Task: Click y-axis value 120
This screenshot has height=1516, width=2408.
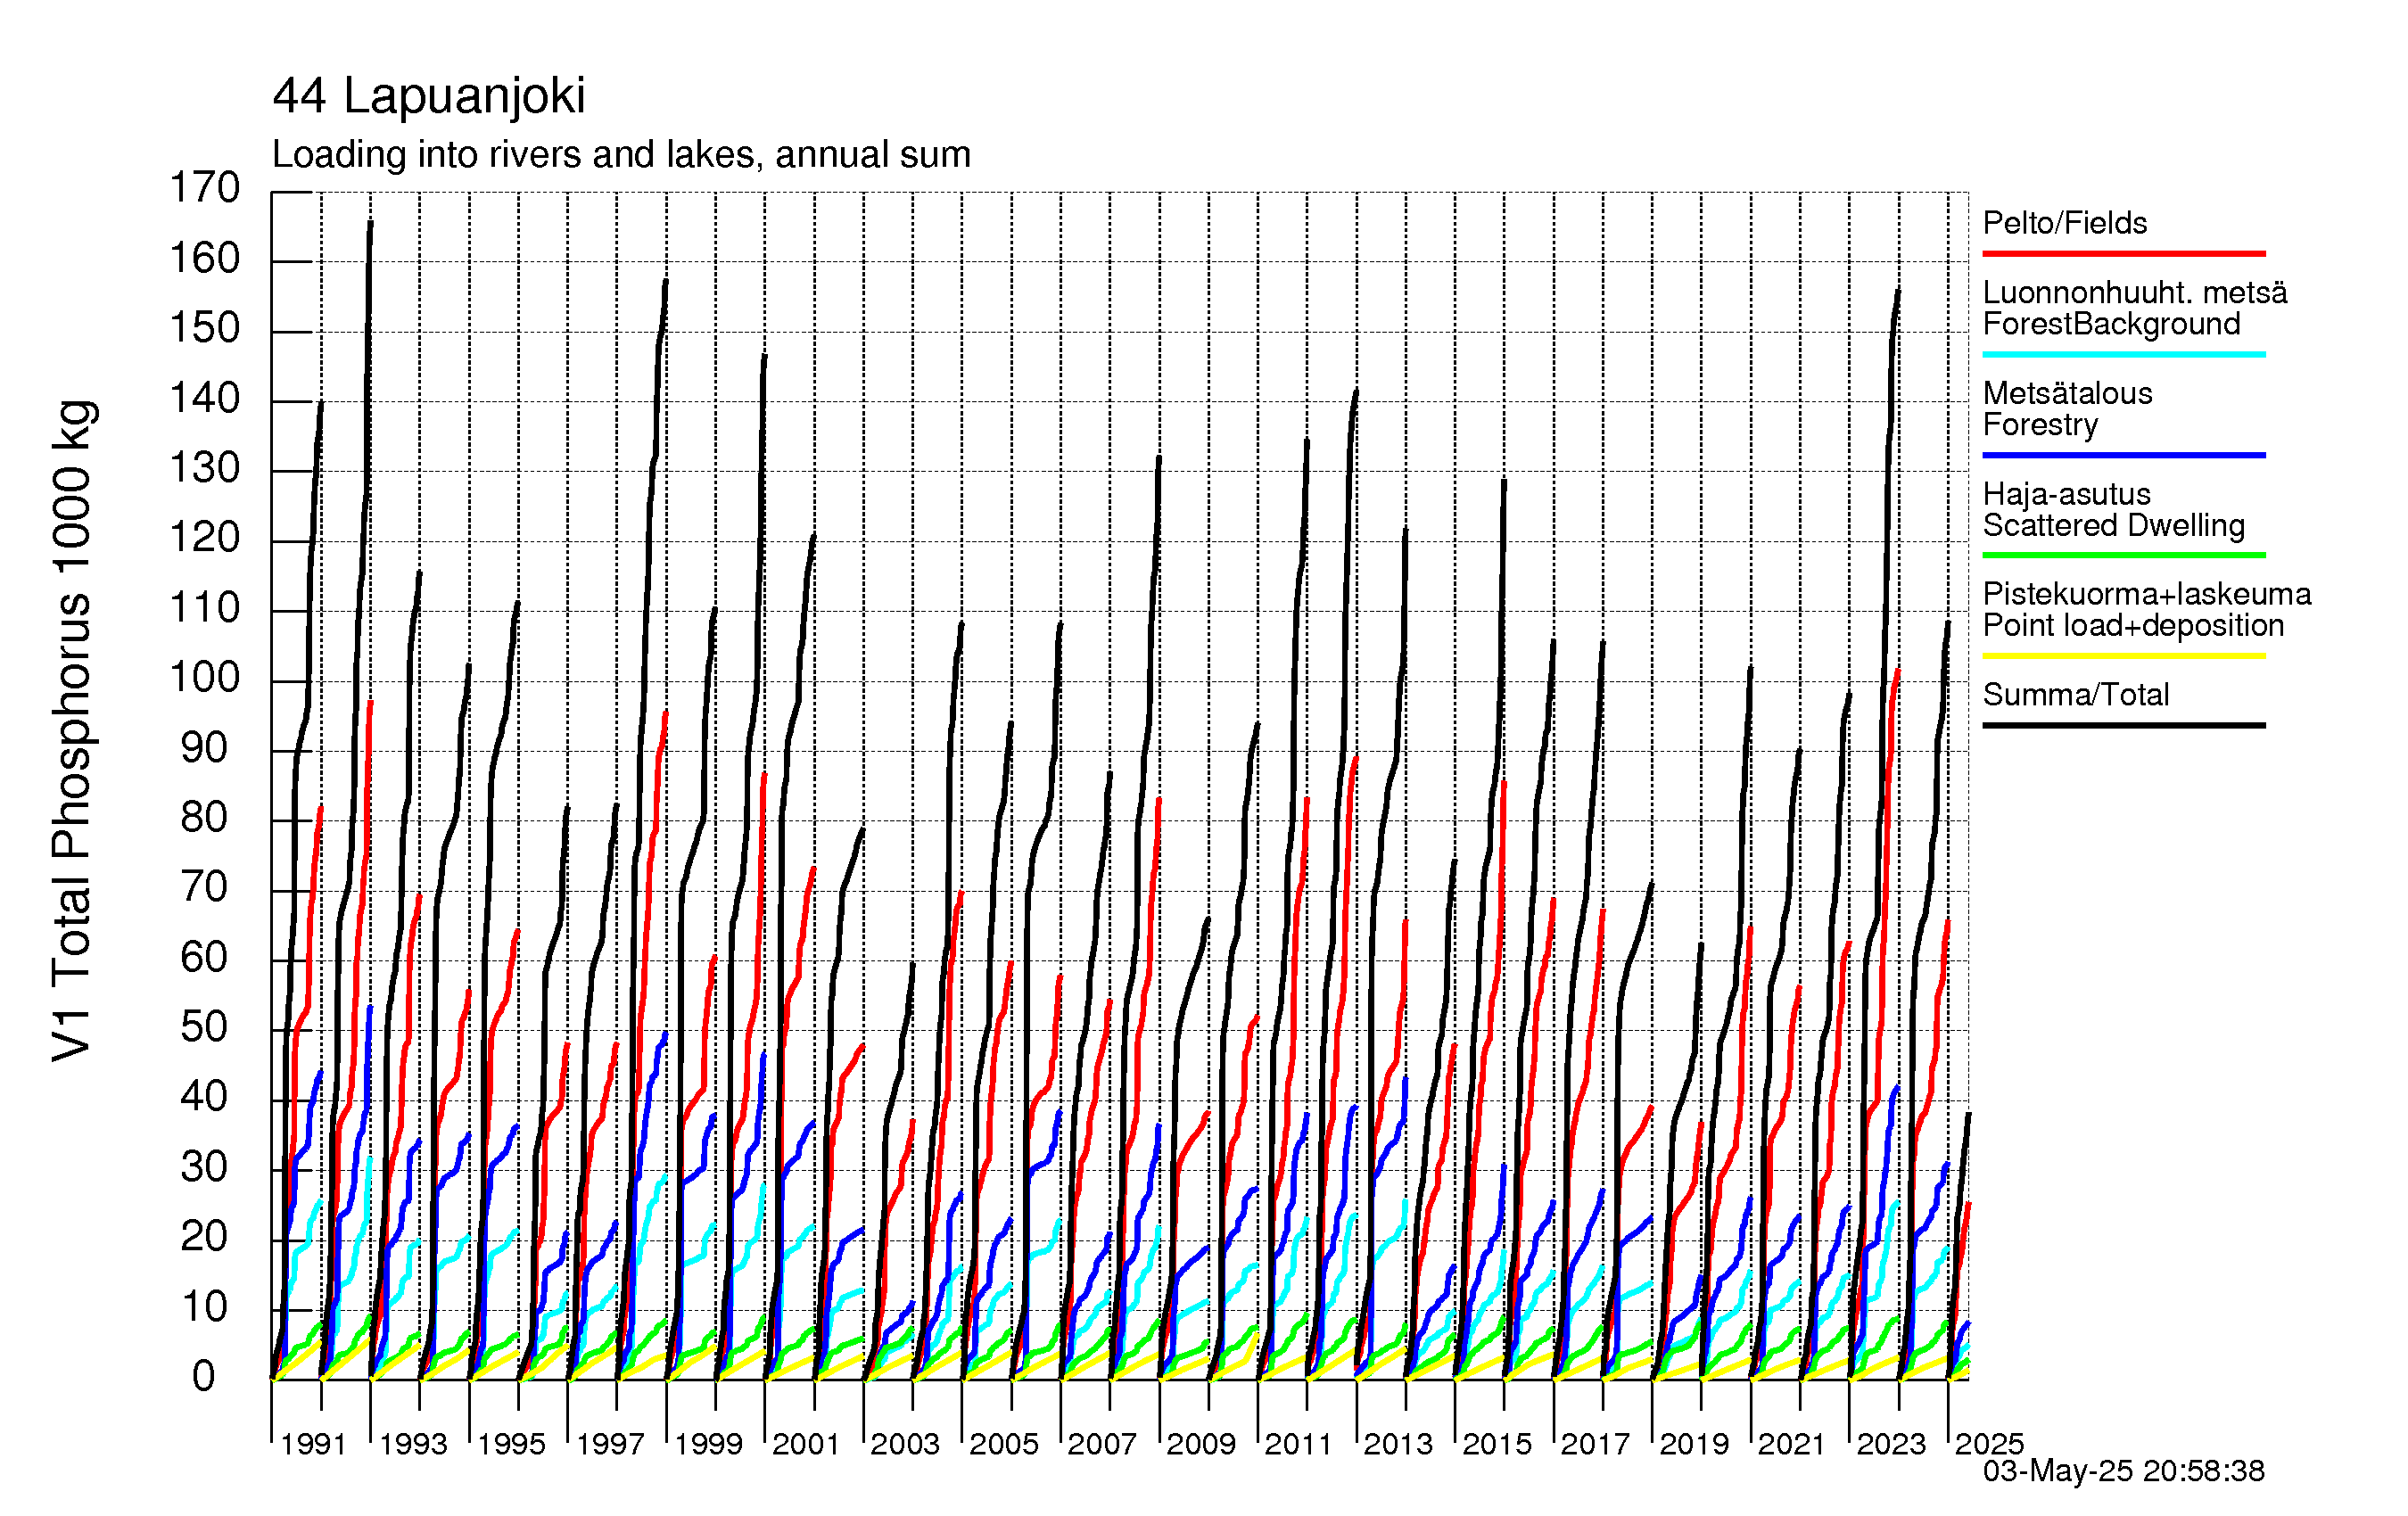Action: [x=205, y=538]
